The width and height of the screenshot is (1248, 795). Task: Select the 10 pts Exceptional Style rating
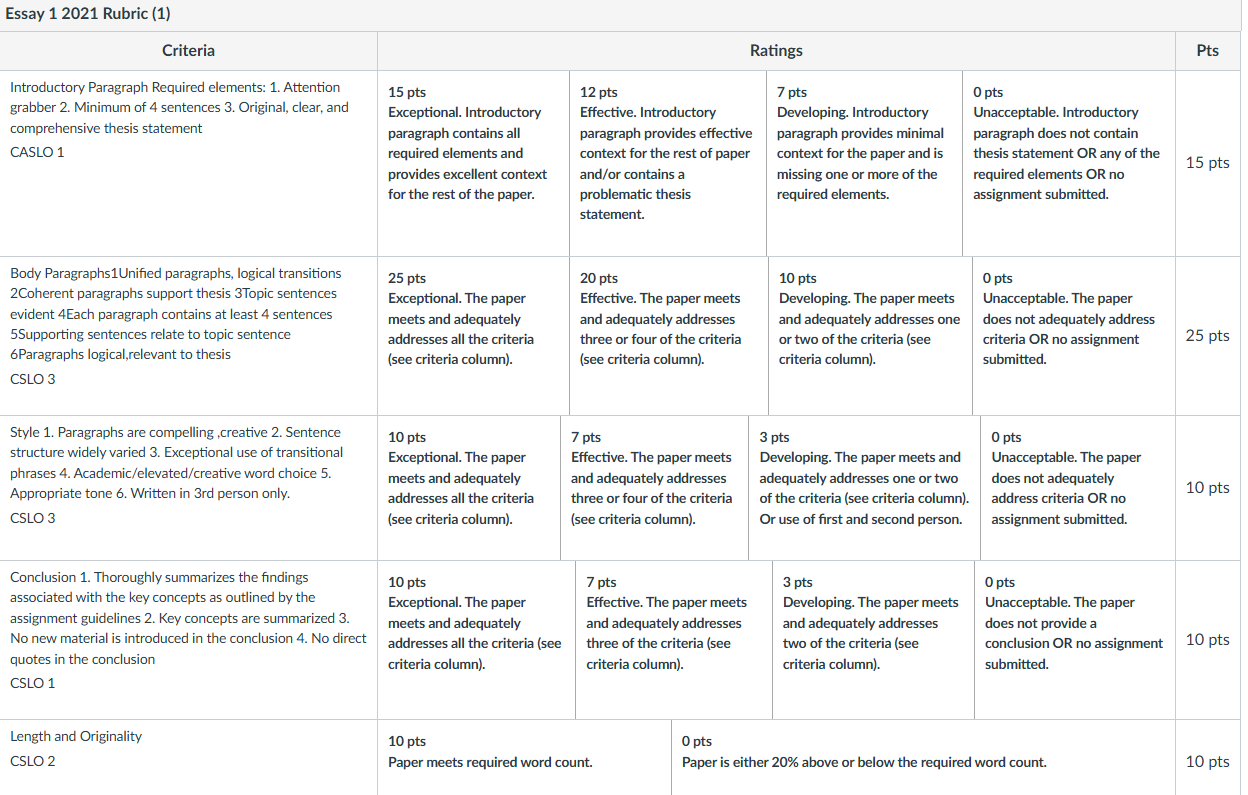pos(469,488)
